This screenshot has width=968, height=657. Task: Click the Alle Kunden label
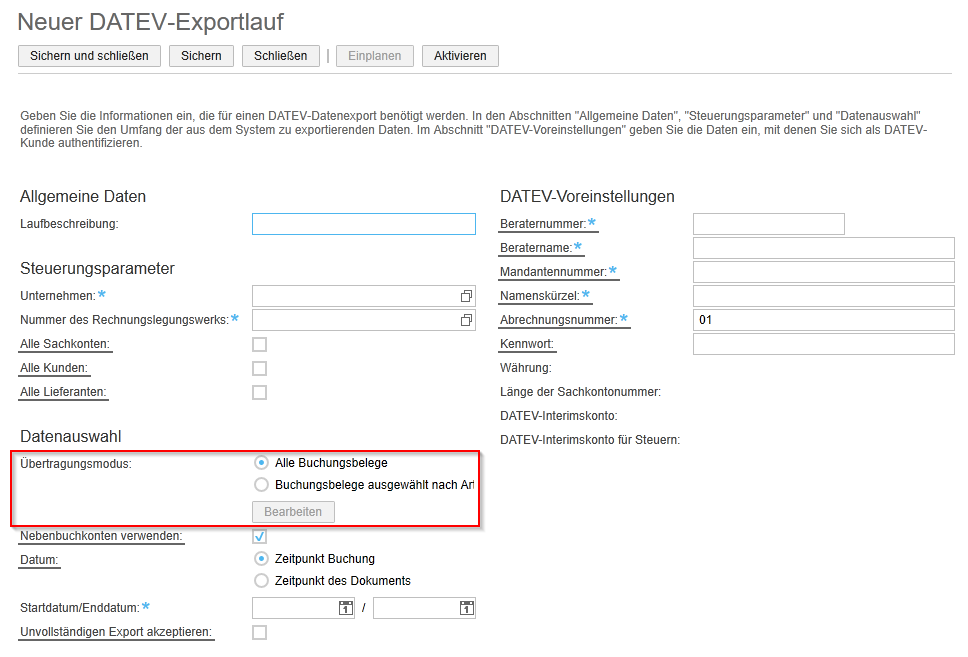tap(54, 368)
